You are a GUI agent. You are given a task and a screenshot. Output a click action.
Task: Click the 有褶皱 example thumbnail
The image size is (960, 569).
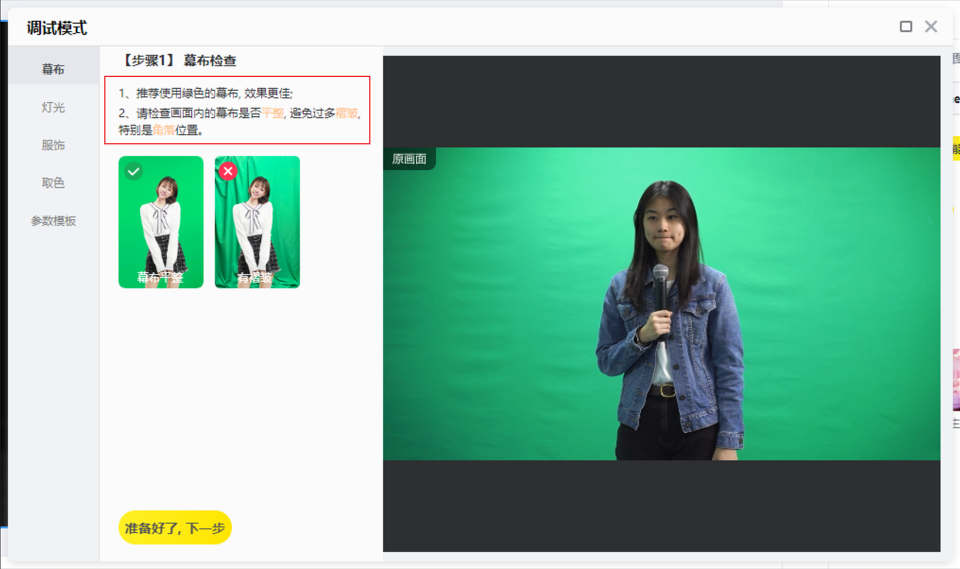coord(257,222)
